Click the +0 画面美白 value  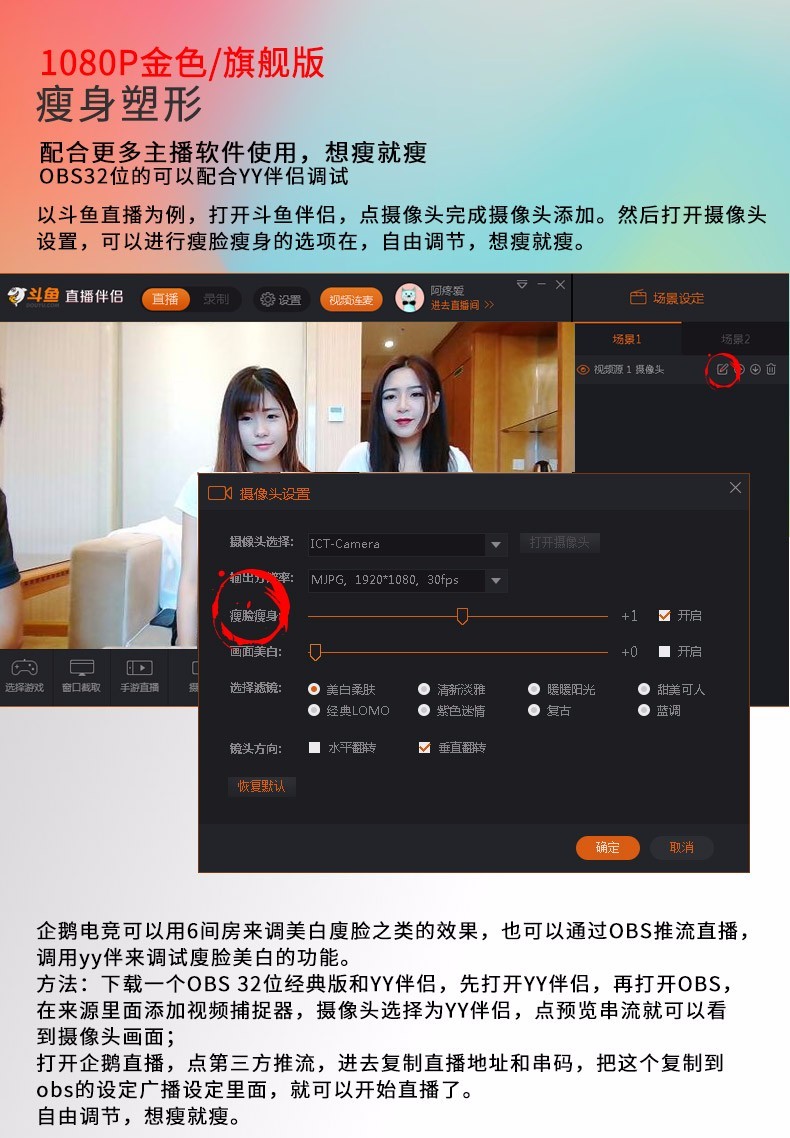point(629,652)
